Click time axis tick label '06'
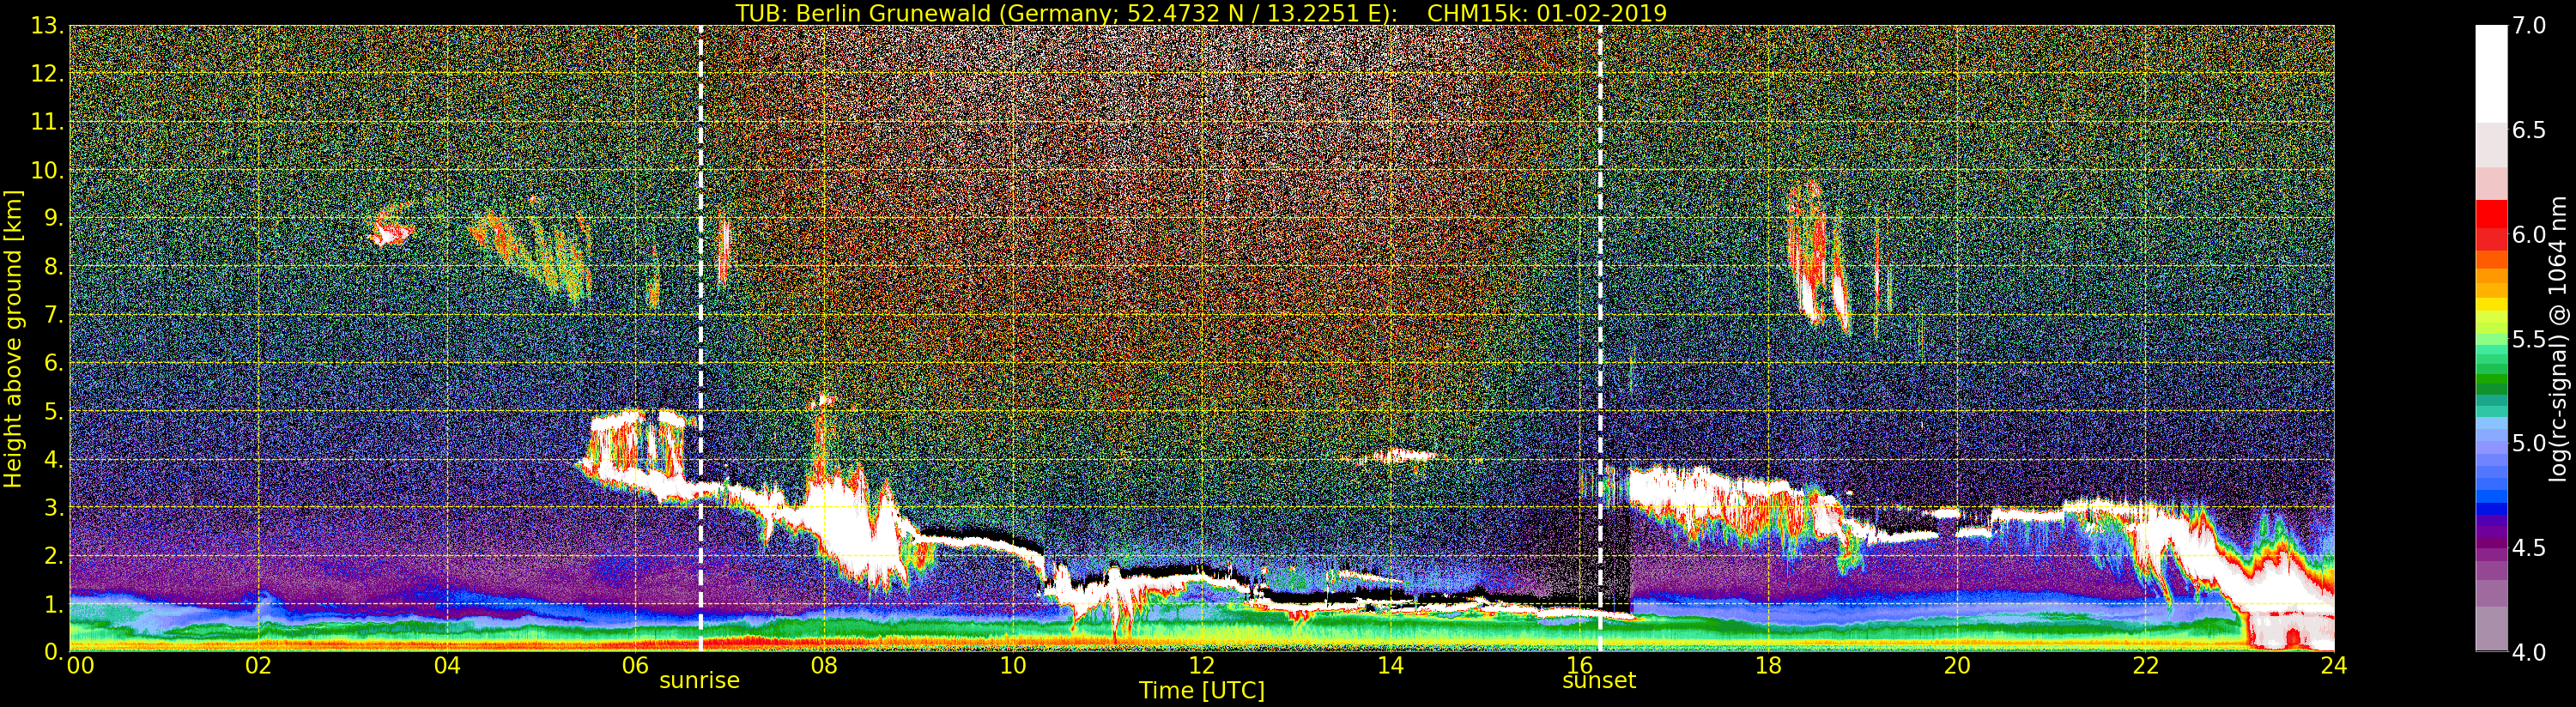This screenshot has height=707, width=2576. click(636, 666)
